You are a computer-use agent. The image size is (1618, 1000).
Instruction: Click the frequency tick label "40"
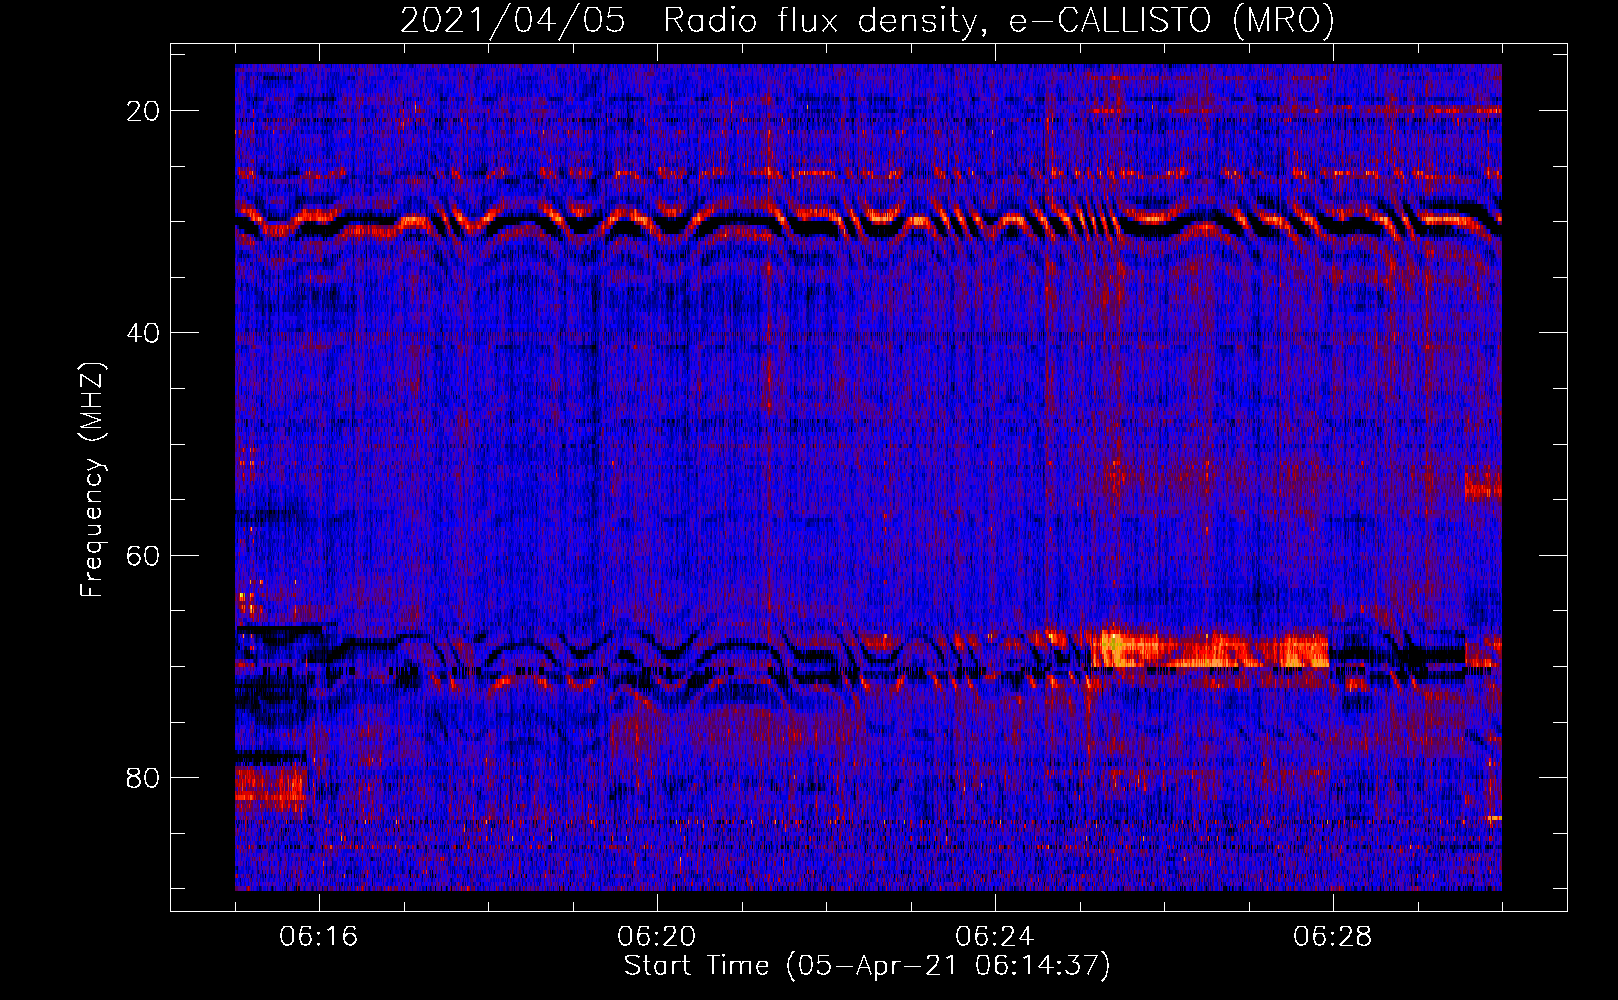143,333
